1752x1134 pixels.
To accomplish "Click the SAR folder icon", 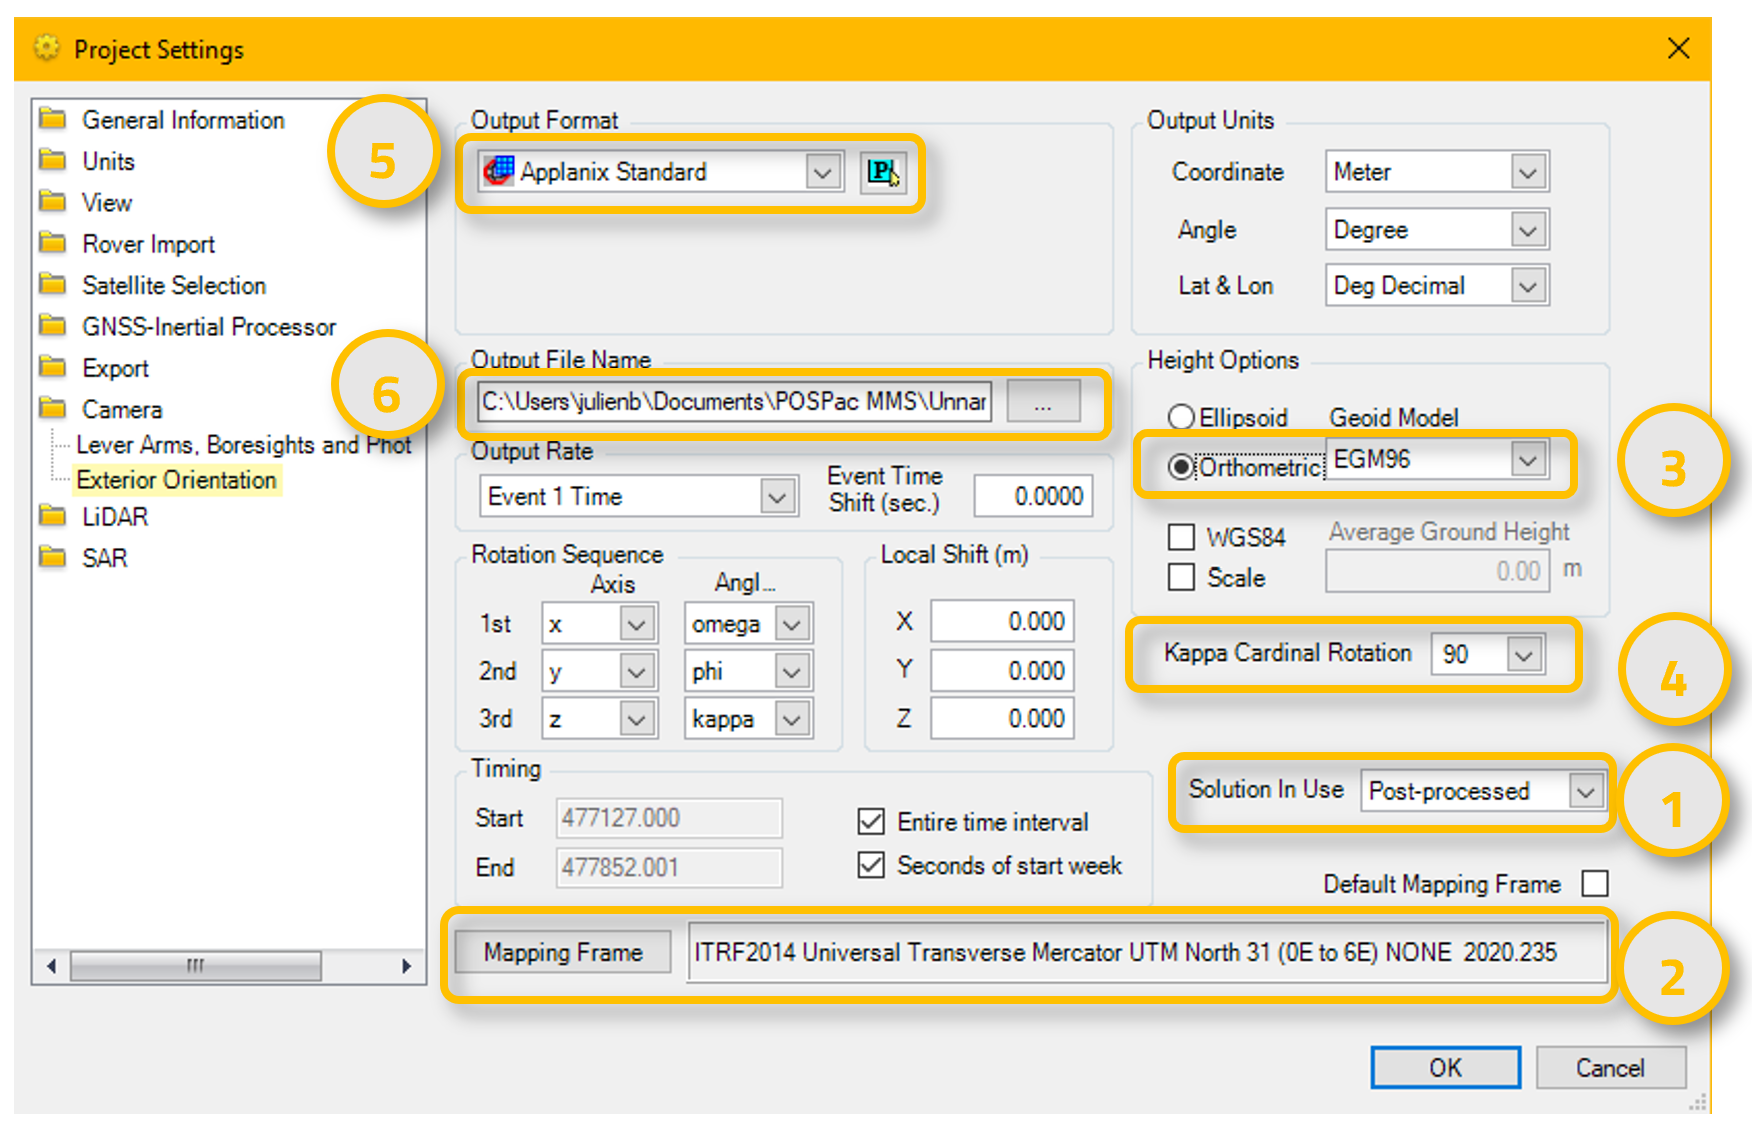I will [51, 557].
